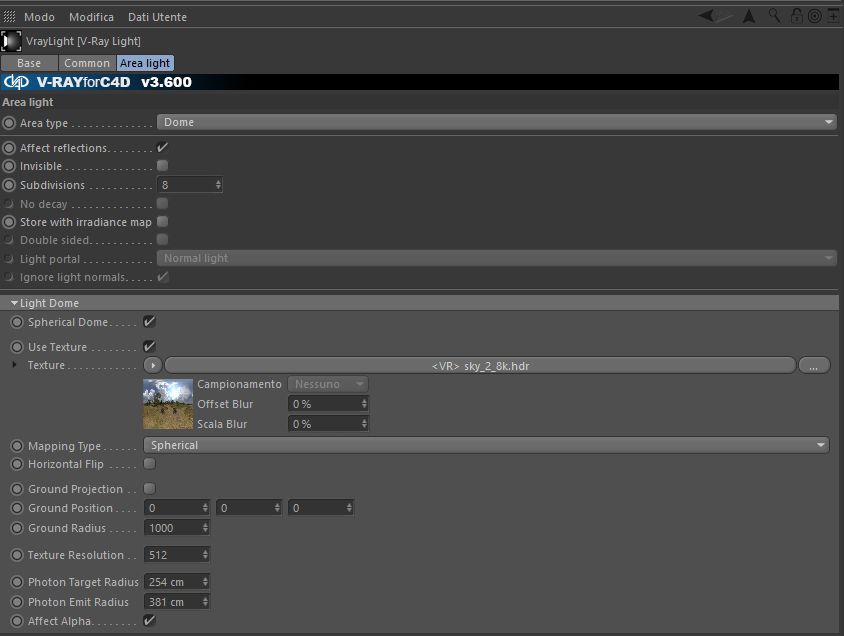Open the Dati Utente menu
The height and width of the screenshot is (636, 844).
tap(157, 17)
